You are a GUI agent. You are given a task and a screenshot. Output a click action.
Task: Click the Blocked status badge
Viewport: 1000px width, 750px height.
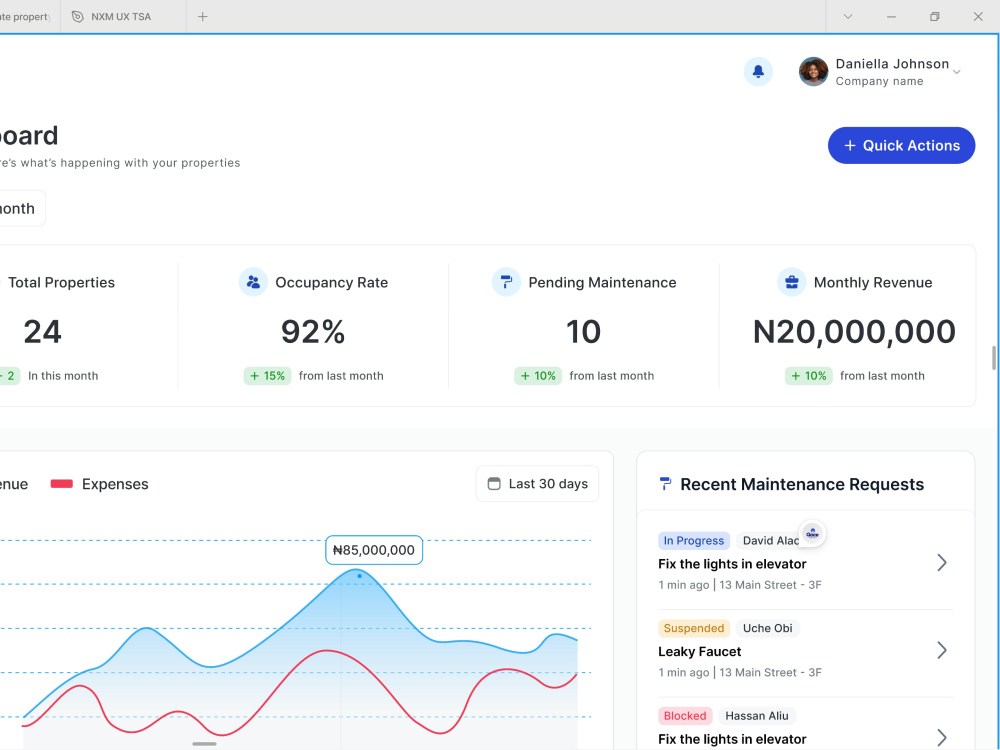[685, 716]
